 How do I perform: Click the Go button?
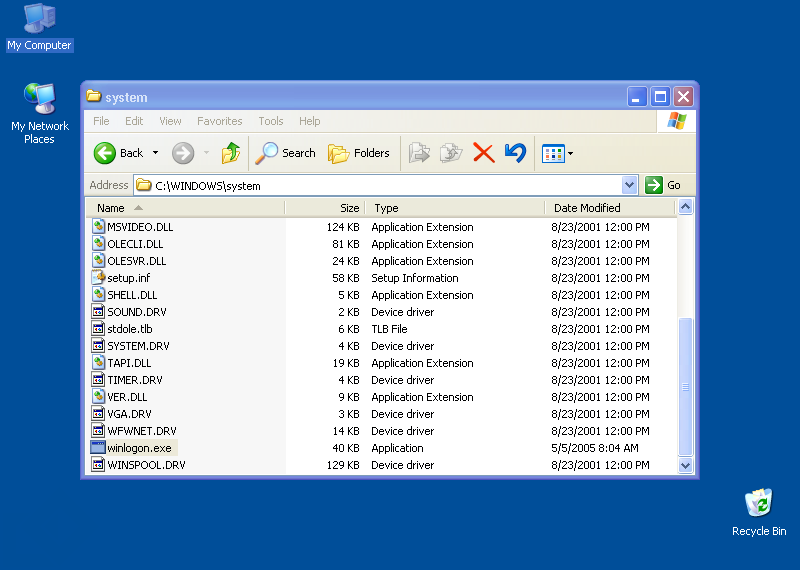[663, 185]
